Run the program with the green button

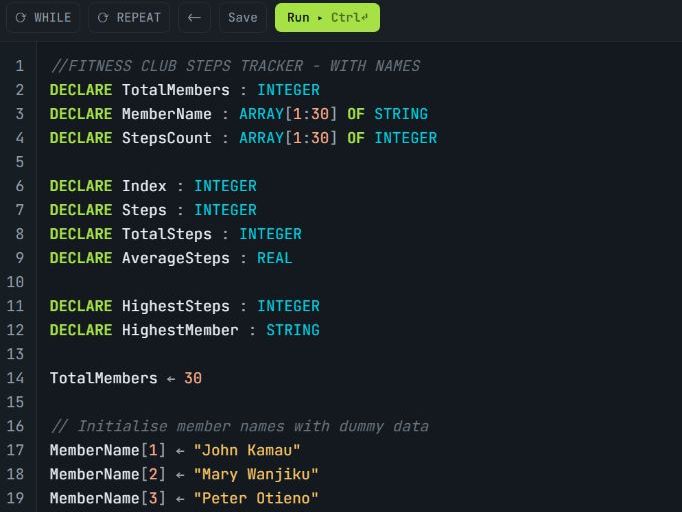point(327,18)
